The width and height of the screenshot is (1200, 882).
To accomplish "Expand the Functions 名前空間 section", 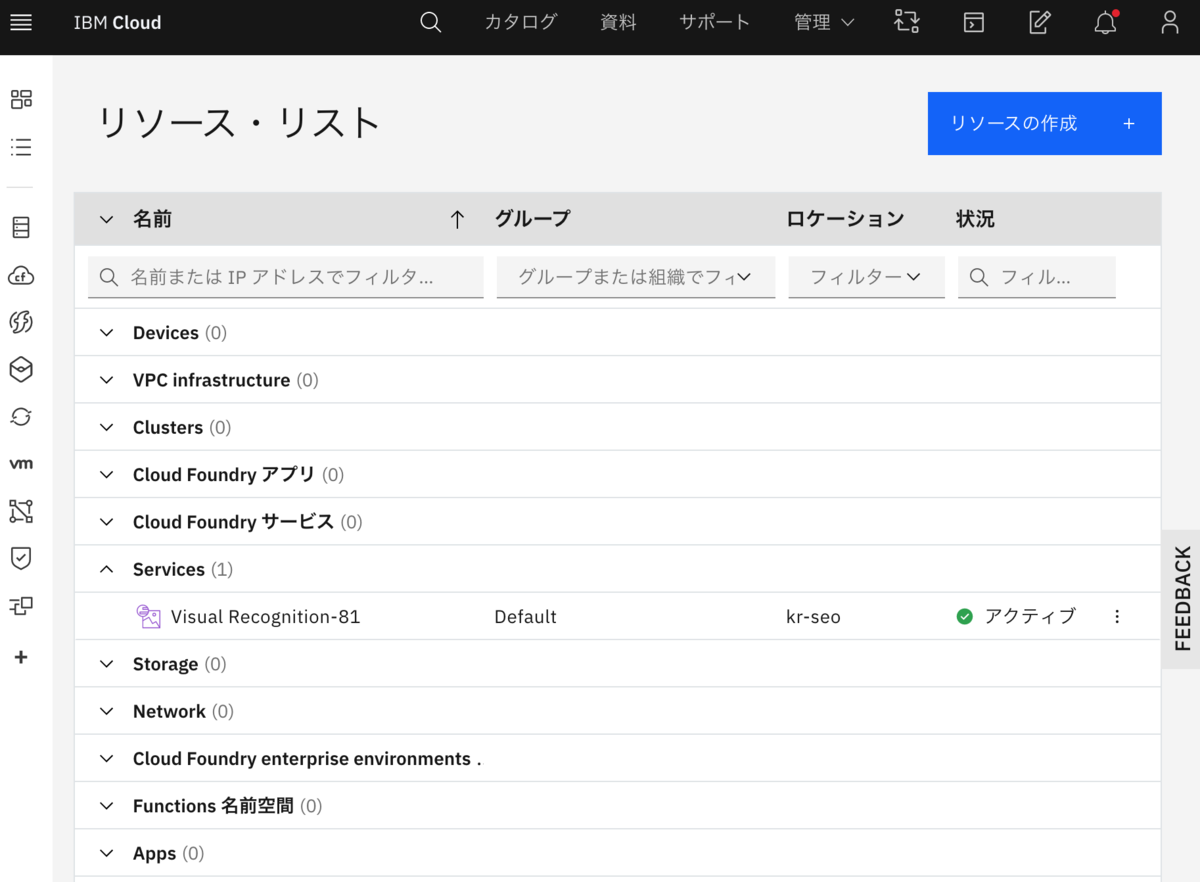I will [x=107, y=806].
